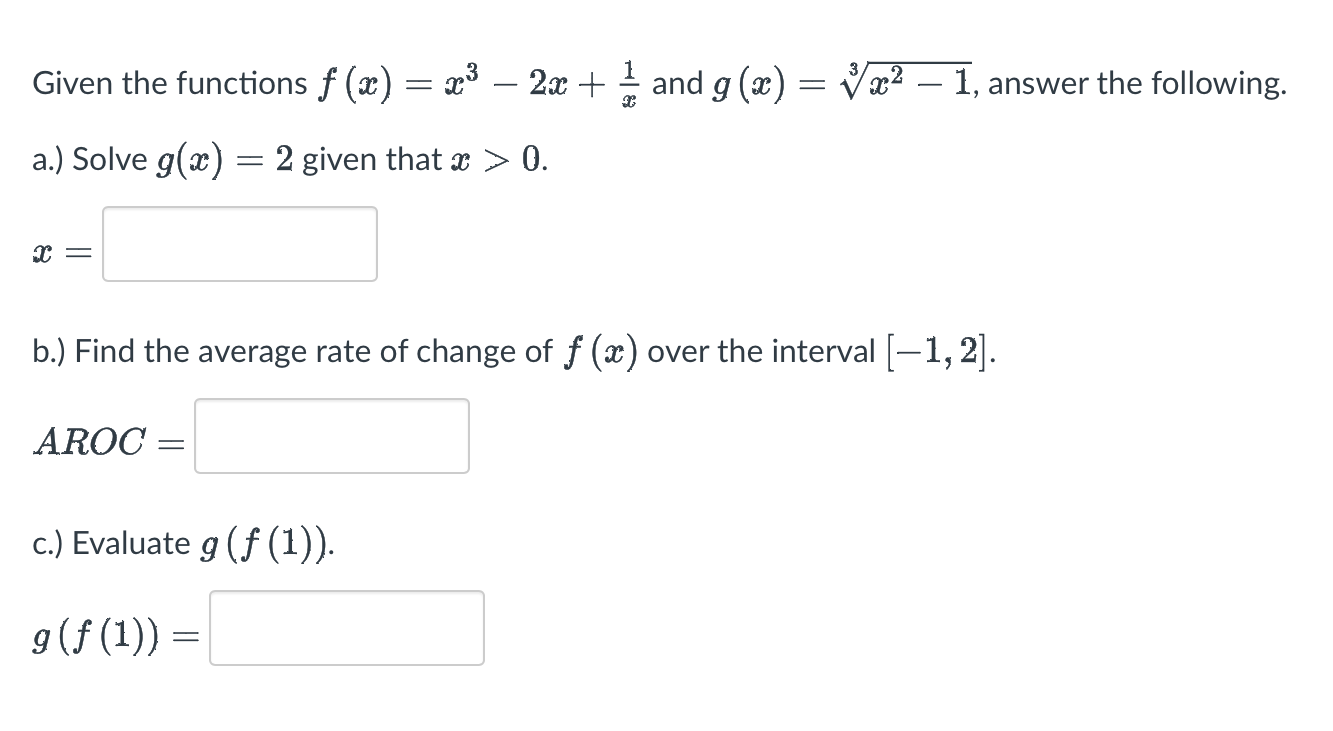This screenshot has height=731, width=1333.
Task: Click the AROC answer input box
Action: 331,436
